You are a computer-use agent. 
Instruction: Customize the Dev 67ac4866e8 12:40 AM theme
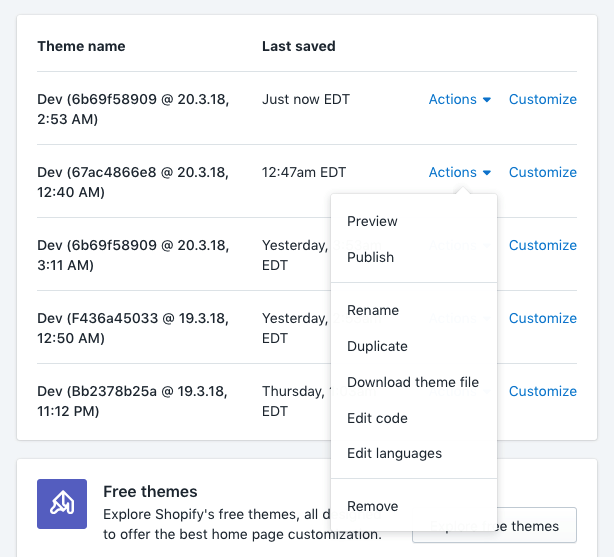(543, 172)
